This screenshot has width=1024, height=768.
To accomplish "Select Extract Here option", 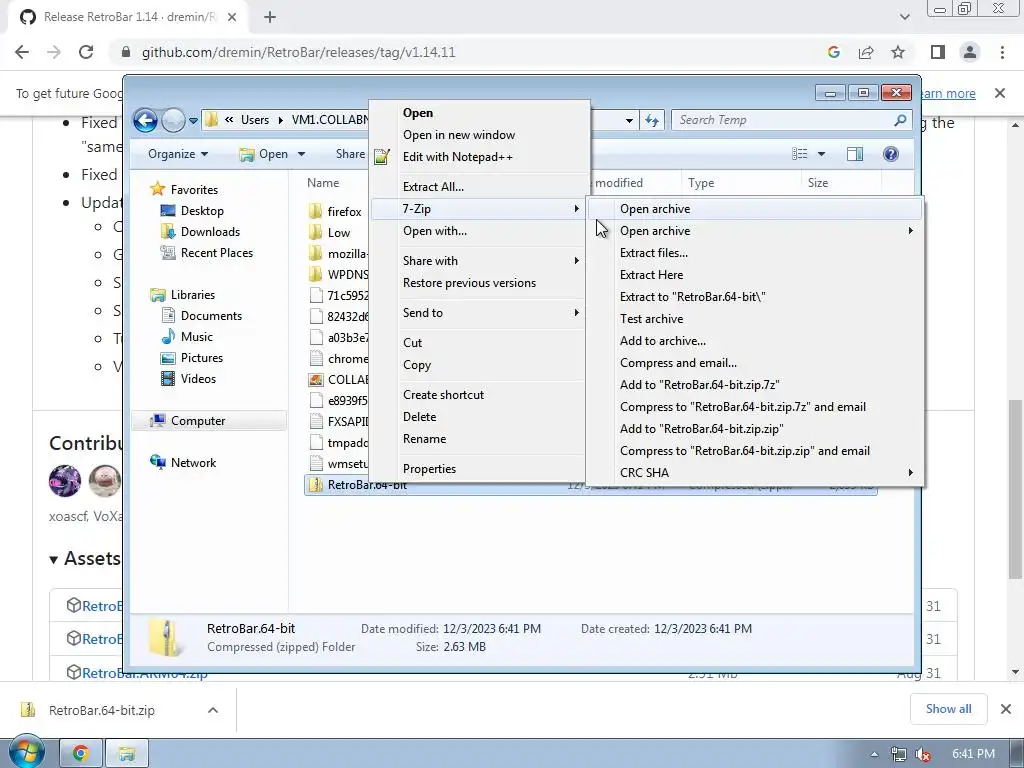I will (756, 275).
